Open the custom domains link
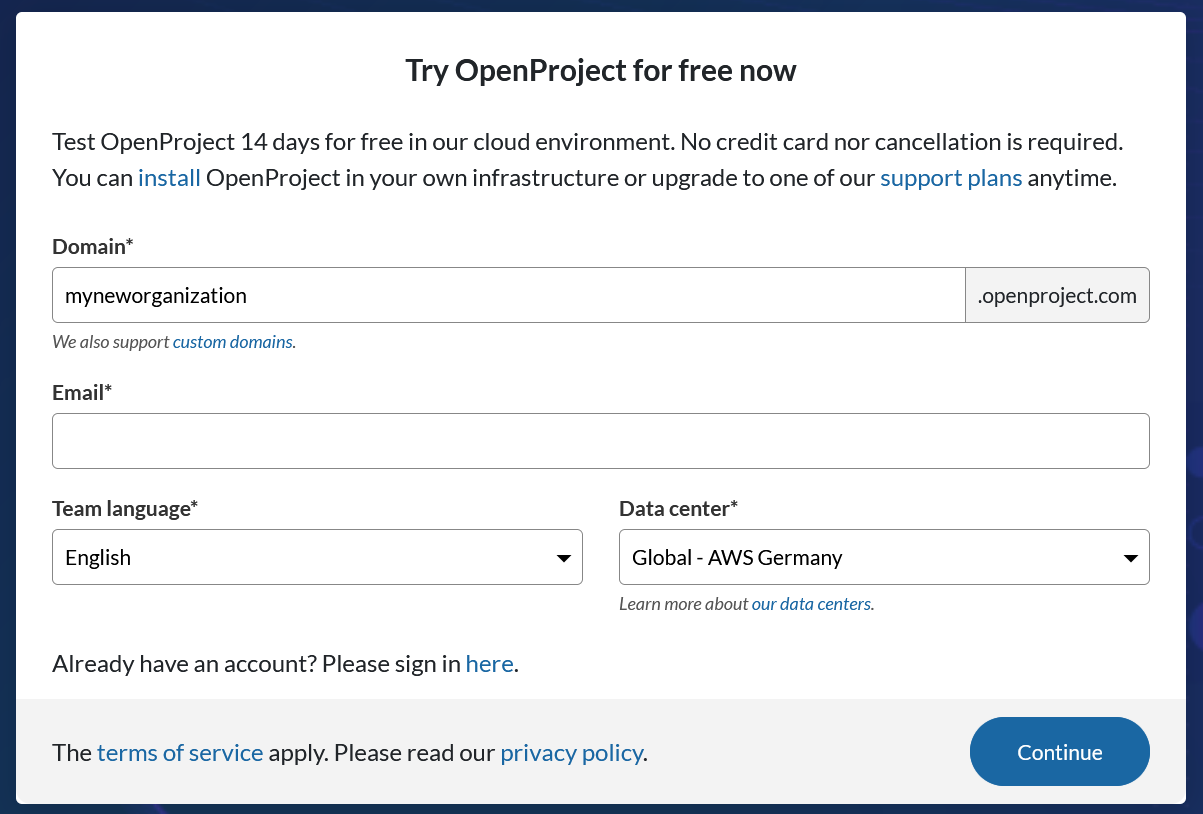Viewport: 1203px width, 814px height. [x=231, y=341]
